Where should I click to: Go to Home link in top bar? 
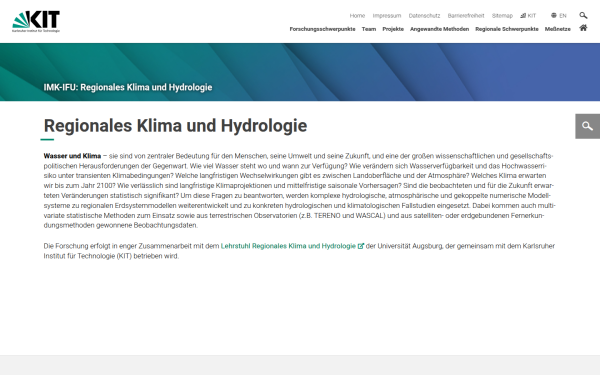[357, 16]
